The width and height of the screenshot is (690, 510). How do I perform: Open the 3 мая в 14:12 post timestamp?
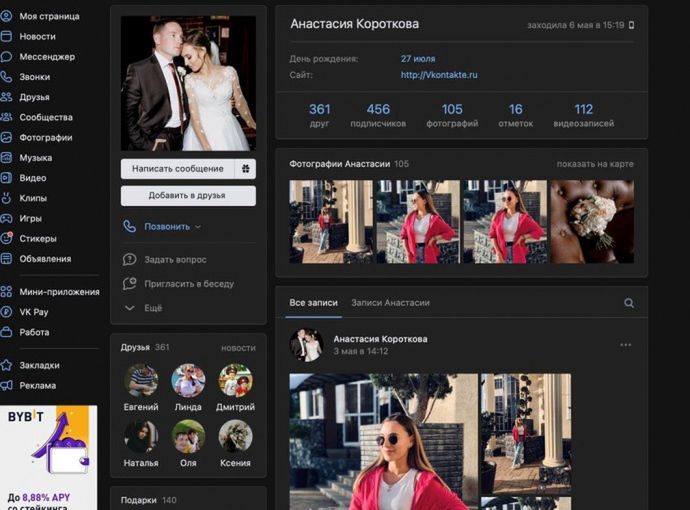(x=361, y=352)
